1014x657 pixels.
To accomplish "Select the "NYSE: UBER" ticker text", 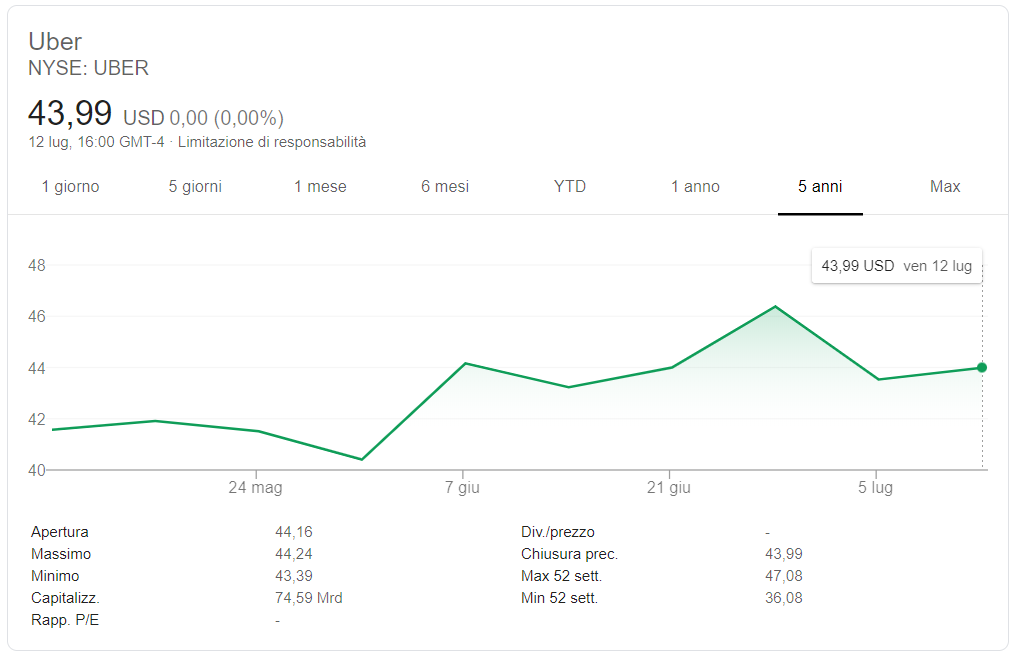I will 89,68.
